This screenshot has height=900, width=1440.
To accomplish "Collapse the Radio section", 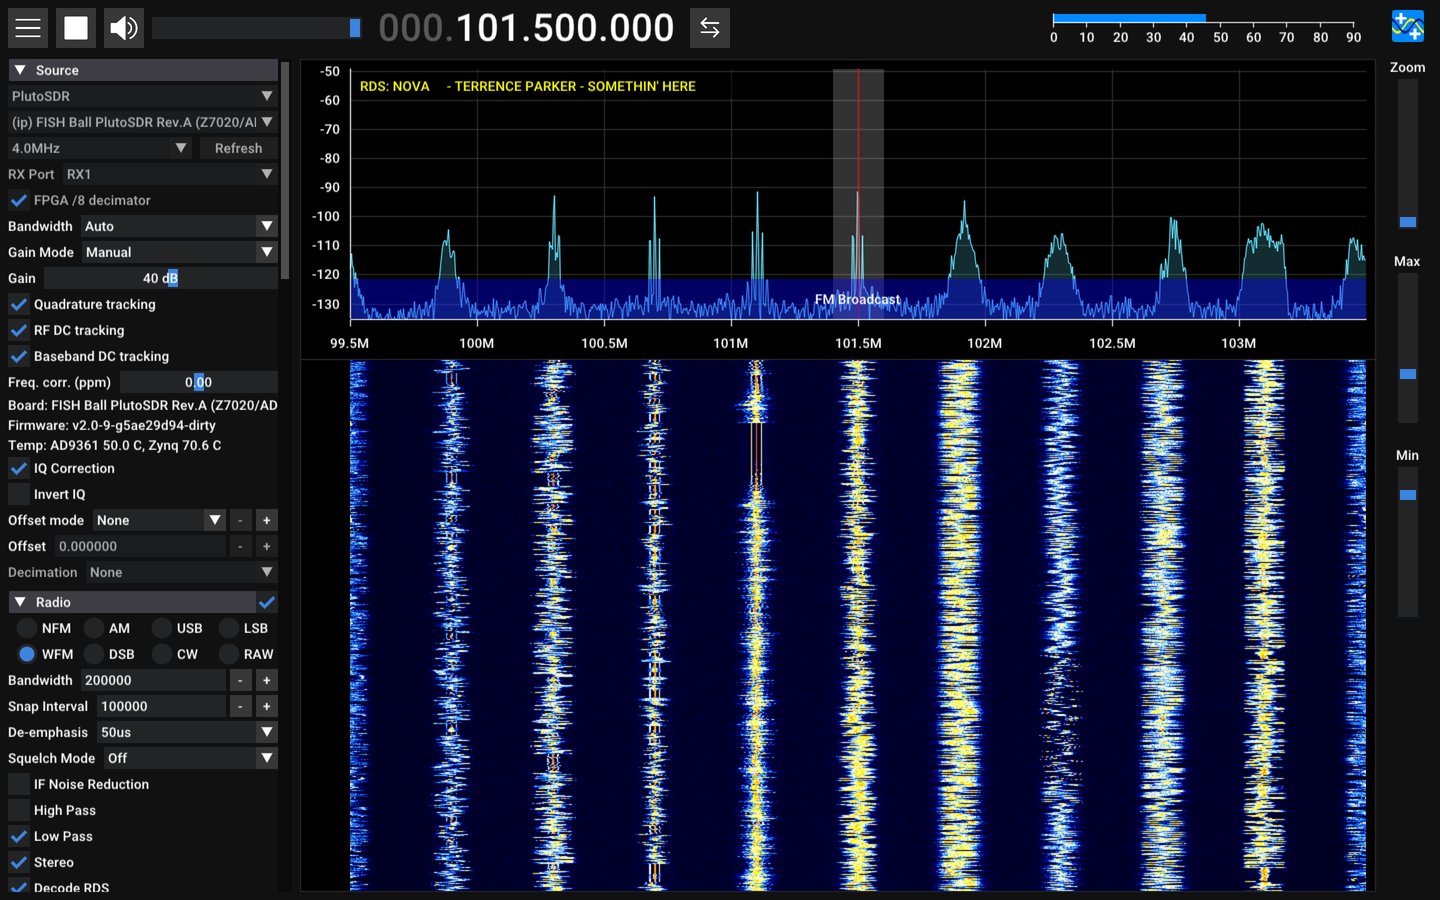I will point(132,602).
